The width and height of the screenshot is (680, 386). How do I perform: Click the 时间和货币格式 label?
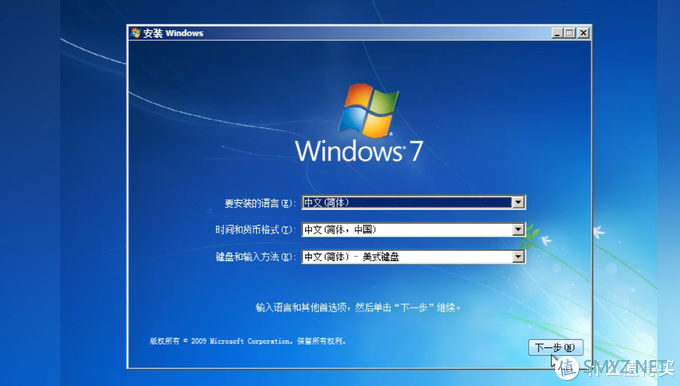(255, 230)
